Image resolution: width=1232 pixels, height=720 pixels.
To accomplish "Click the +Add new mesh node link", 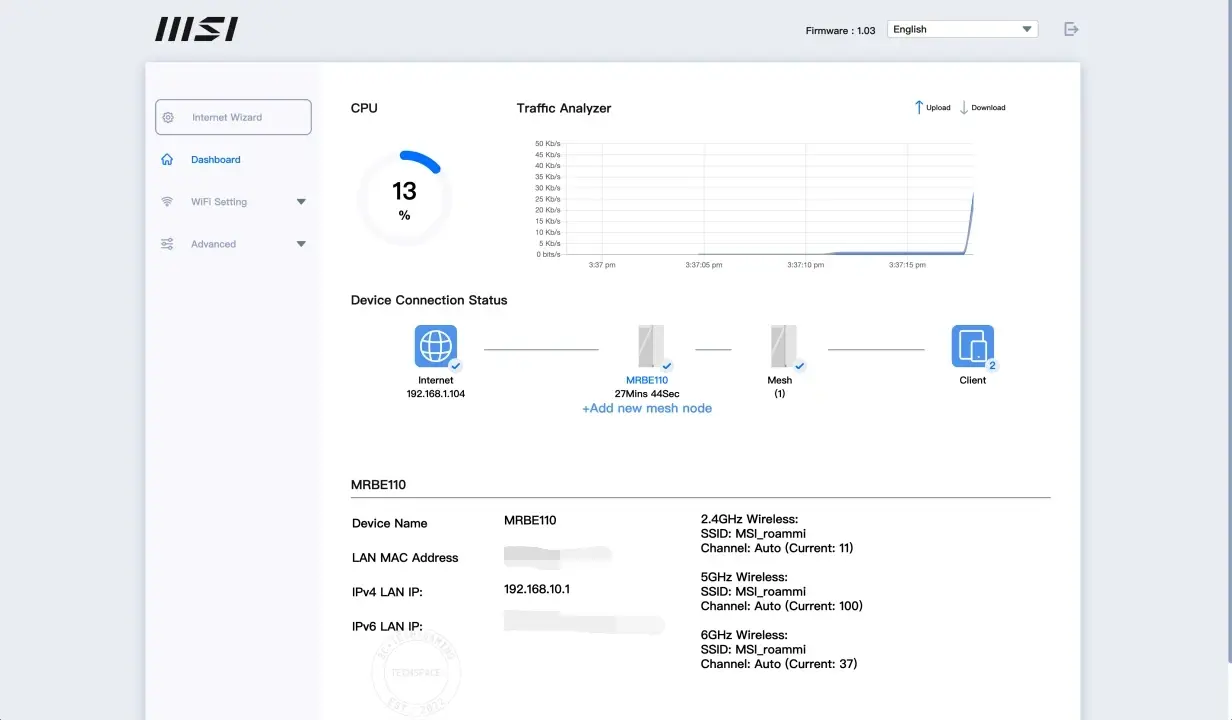I will [647, 408].
